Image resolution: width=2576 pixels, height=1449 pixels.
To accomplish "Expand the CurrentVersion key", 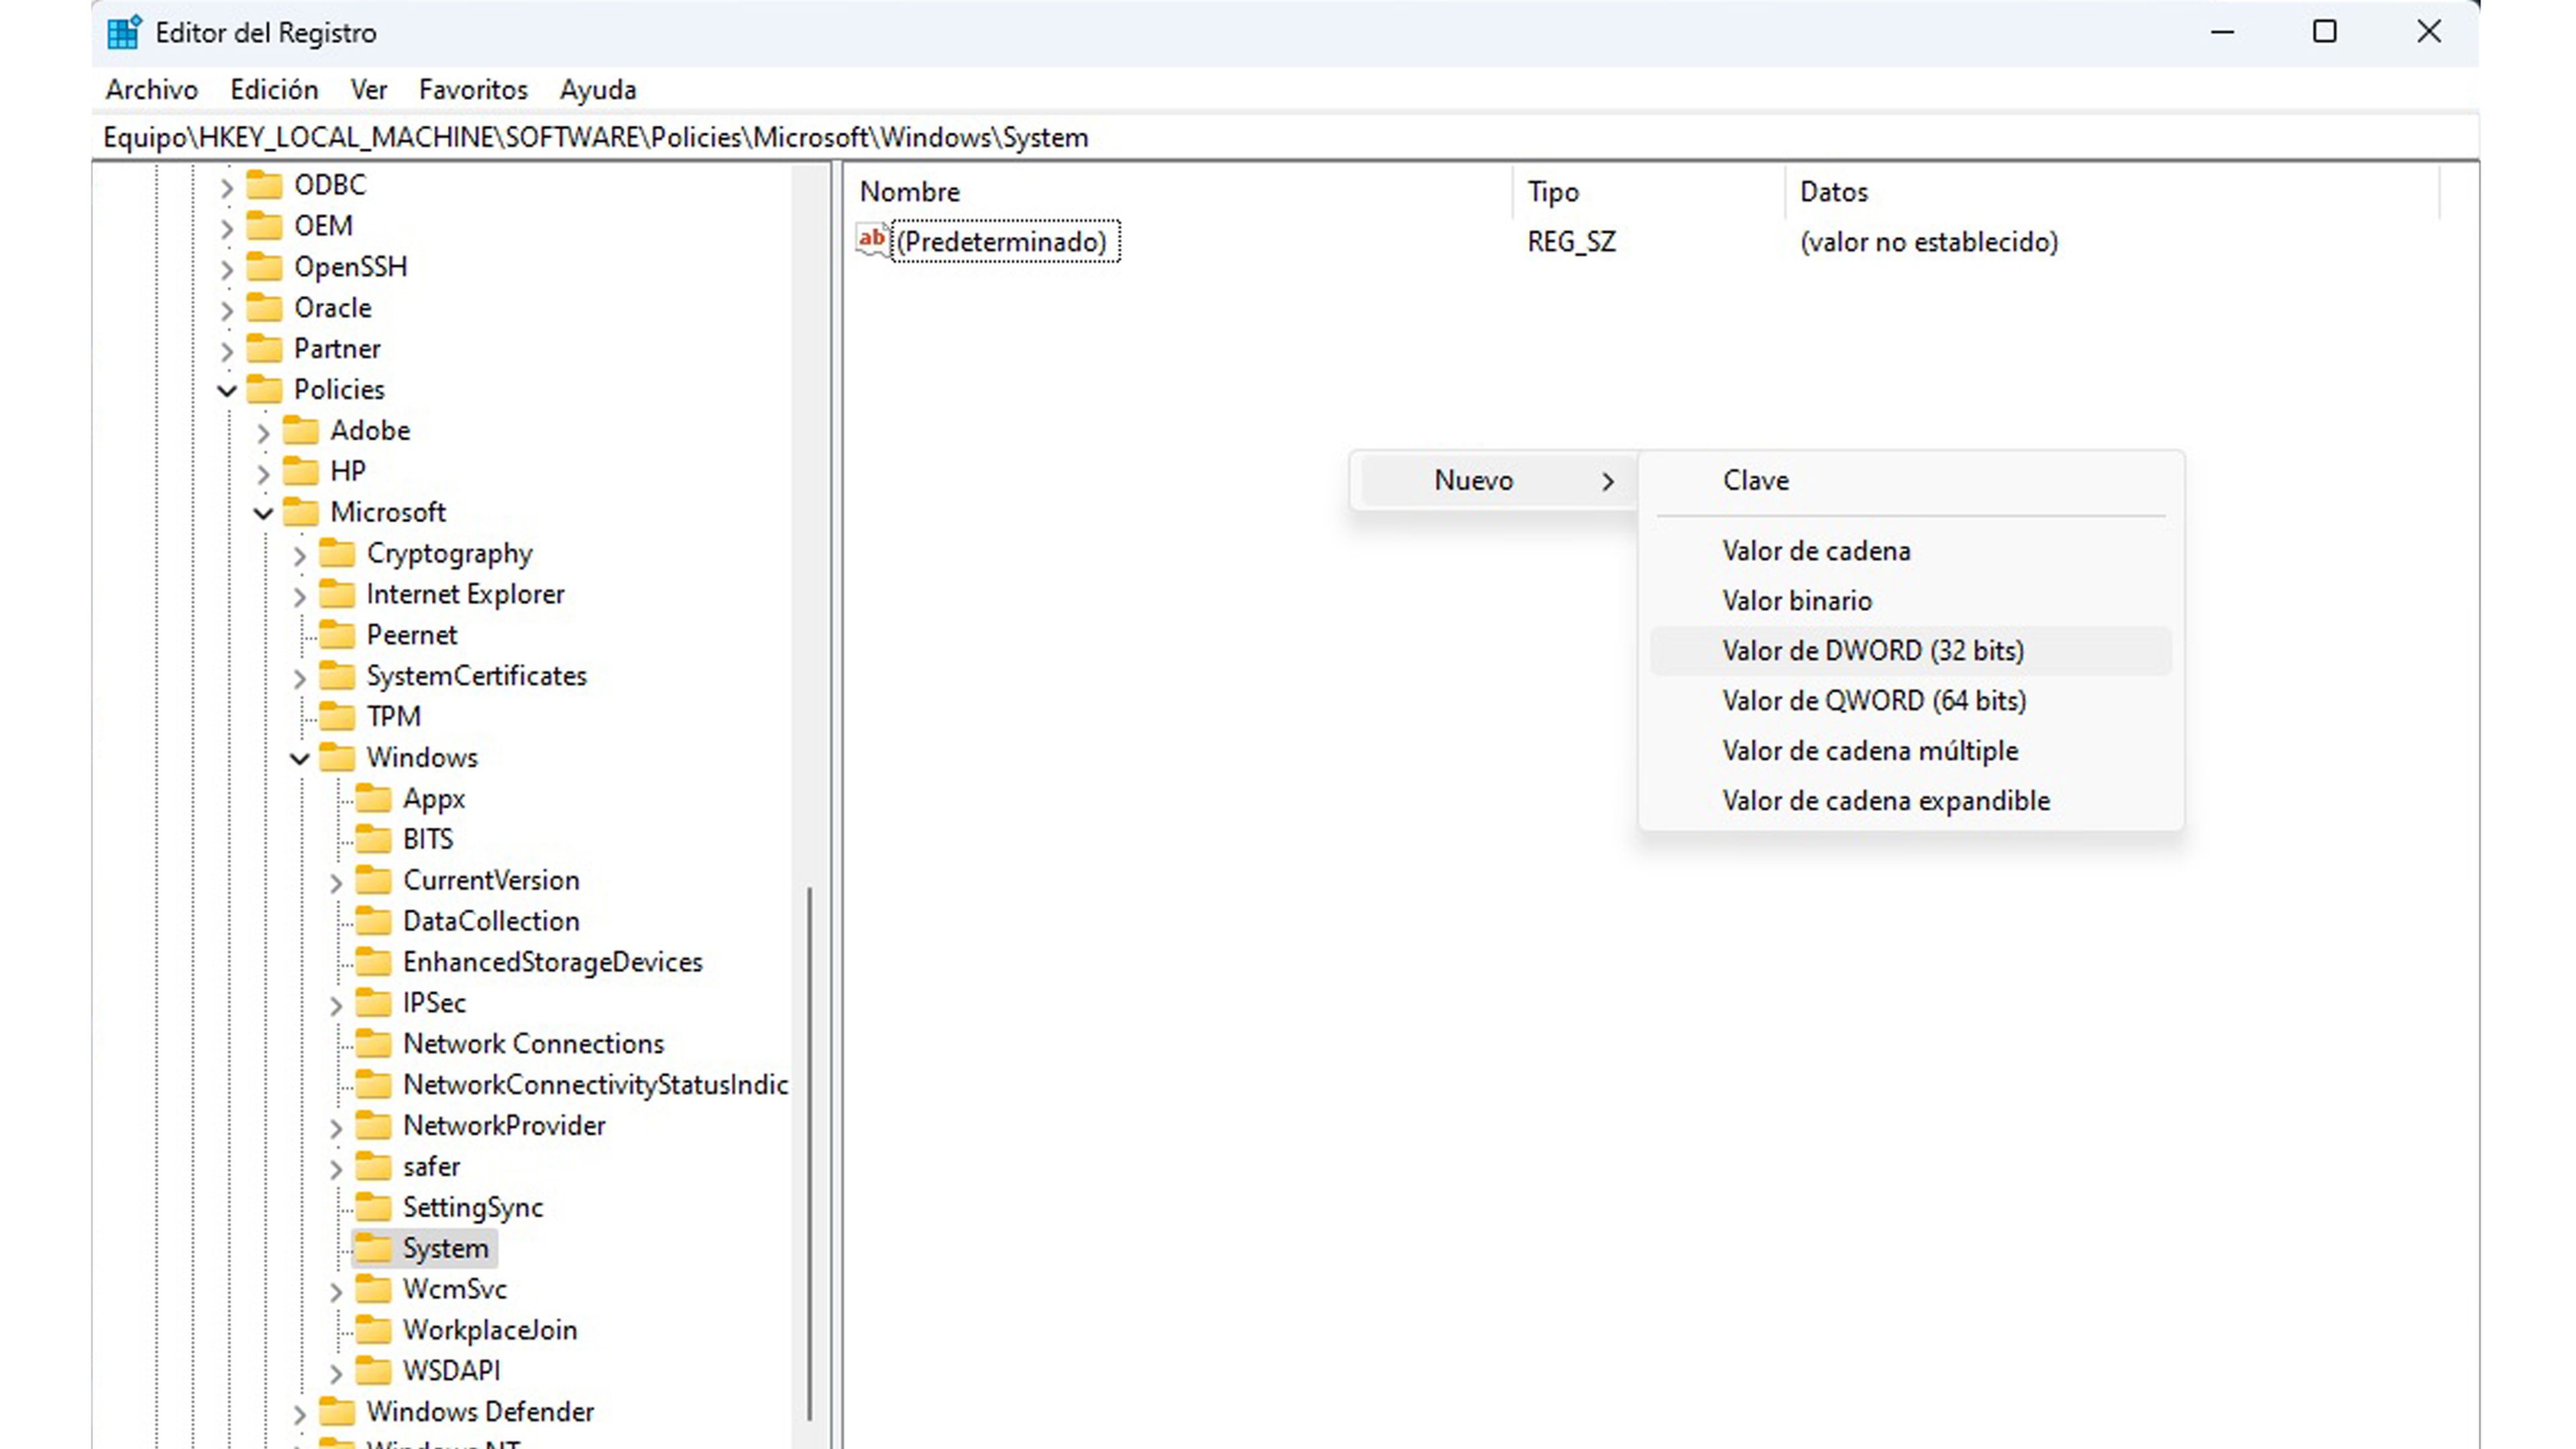I will pos(336,882).
